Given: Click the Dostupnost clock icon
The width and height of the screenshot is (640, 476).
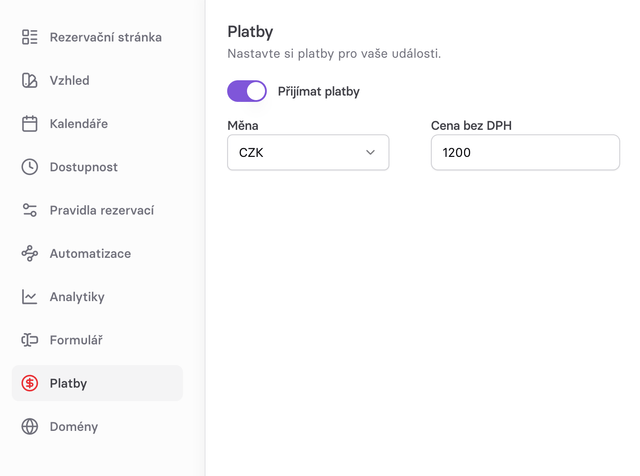Looking at the screenshot, I should [29, 167].
